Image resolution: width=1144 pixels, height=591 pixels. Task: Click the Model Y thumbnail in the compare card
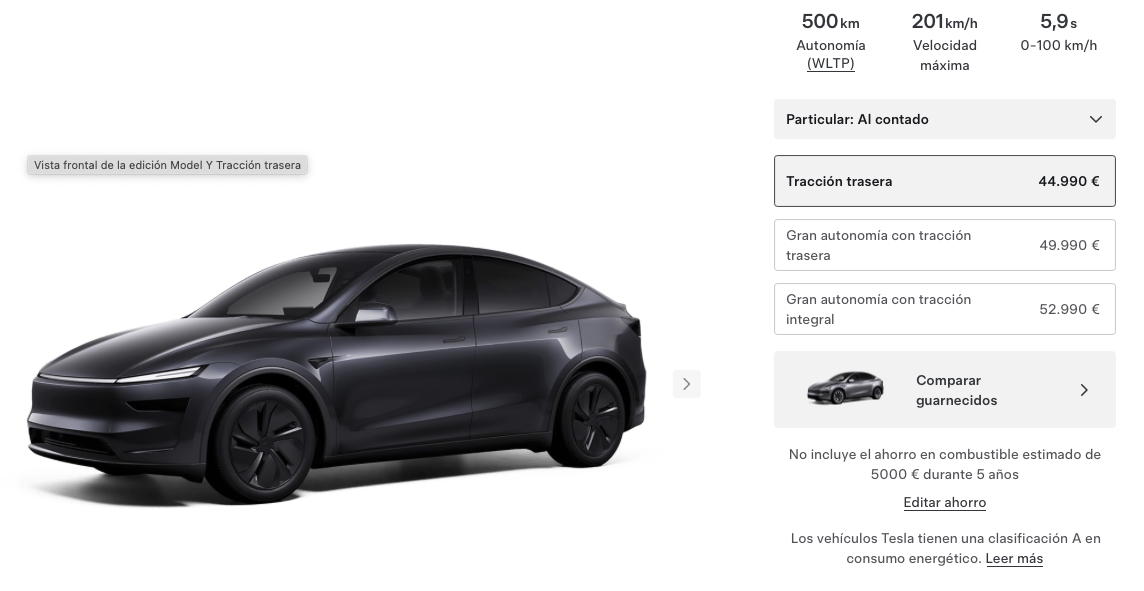(x=845, y=388)
